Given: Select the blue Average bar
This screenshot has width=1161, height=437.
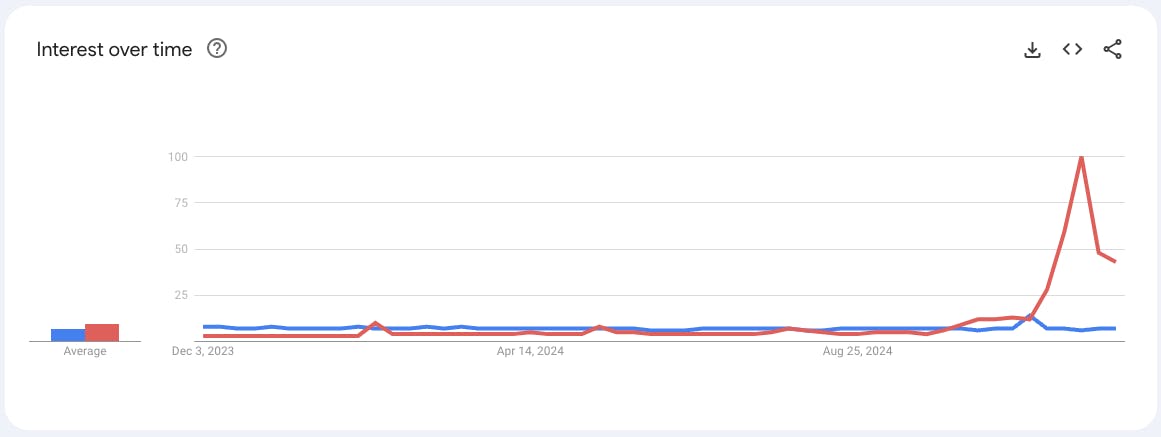Looking at the screenshot, I should pos(67,335).
